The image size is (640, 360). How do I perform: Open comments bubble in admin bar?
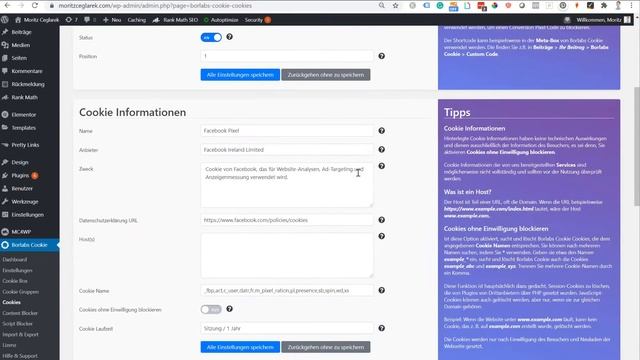90,20
